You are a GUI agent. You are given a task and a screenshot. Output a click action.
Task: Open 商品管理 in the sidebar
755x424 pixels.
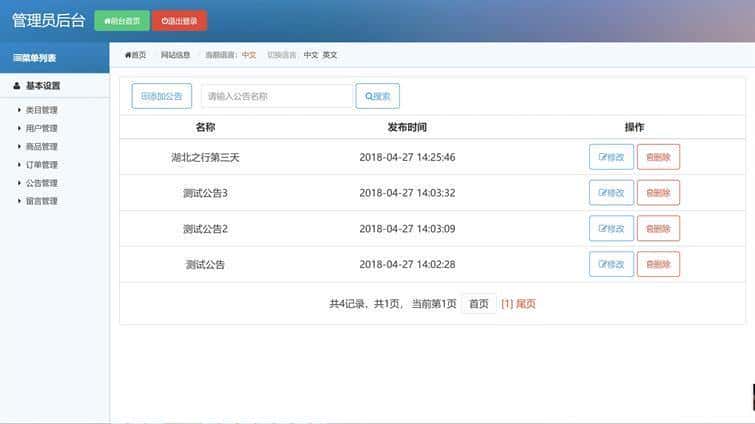(41, 147)
